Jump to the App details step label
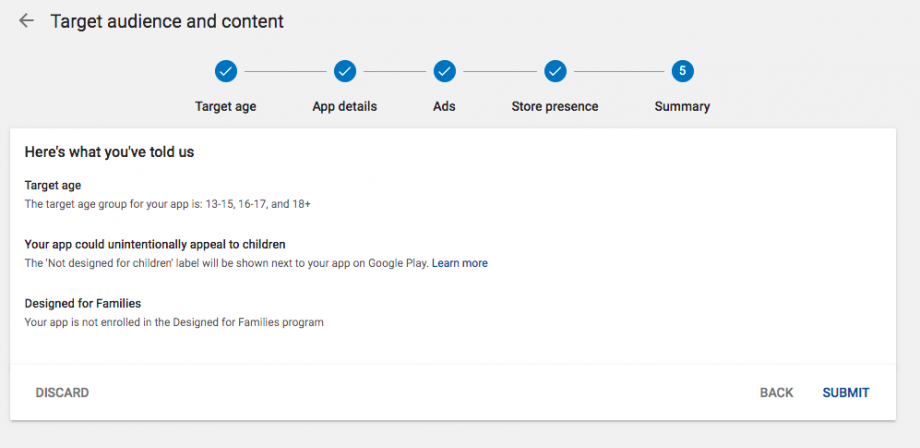920x448 pixels. (x=345, y=106)
